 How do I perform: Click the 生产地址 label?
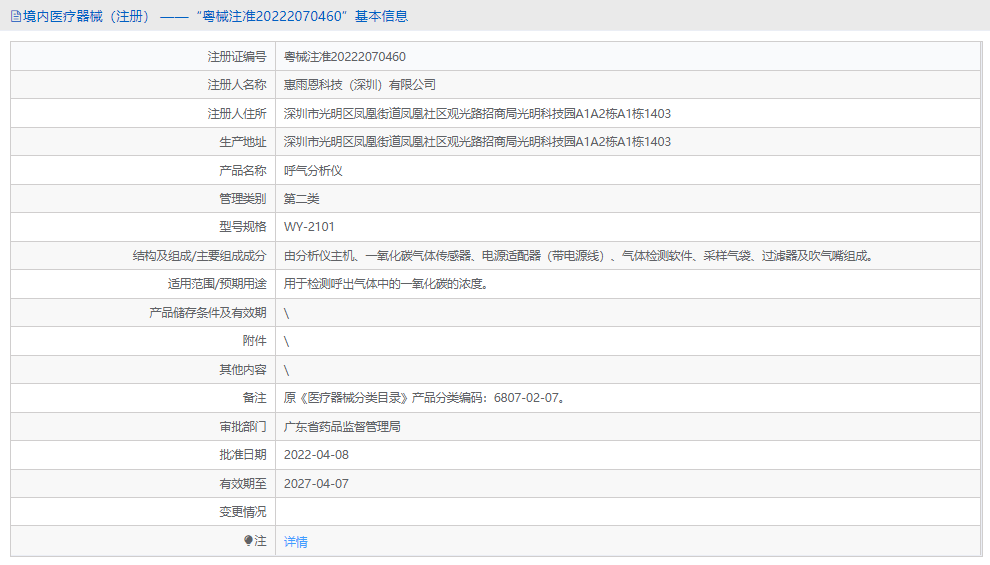point(242,142)
